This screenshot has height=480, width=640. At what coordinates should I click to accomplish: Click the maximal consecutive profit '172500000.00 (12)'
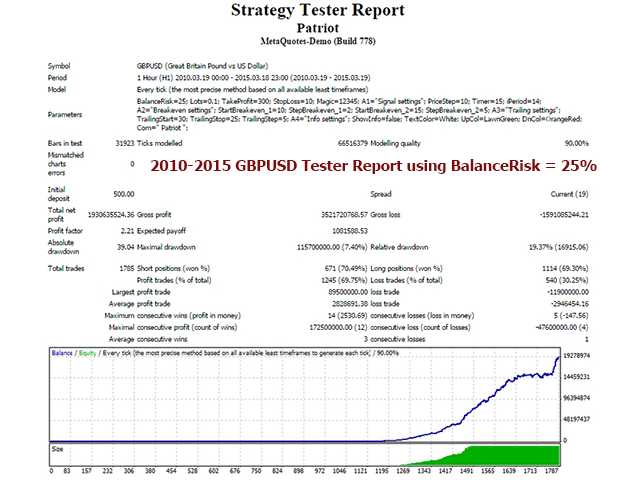pos(339,328)
